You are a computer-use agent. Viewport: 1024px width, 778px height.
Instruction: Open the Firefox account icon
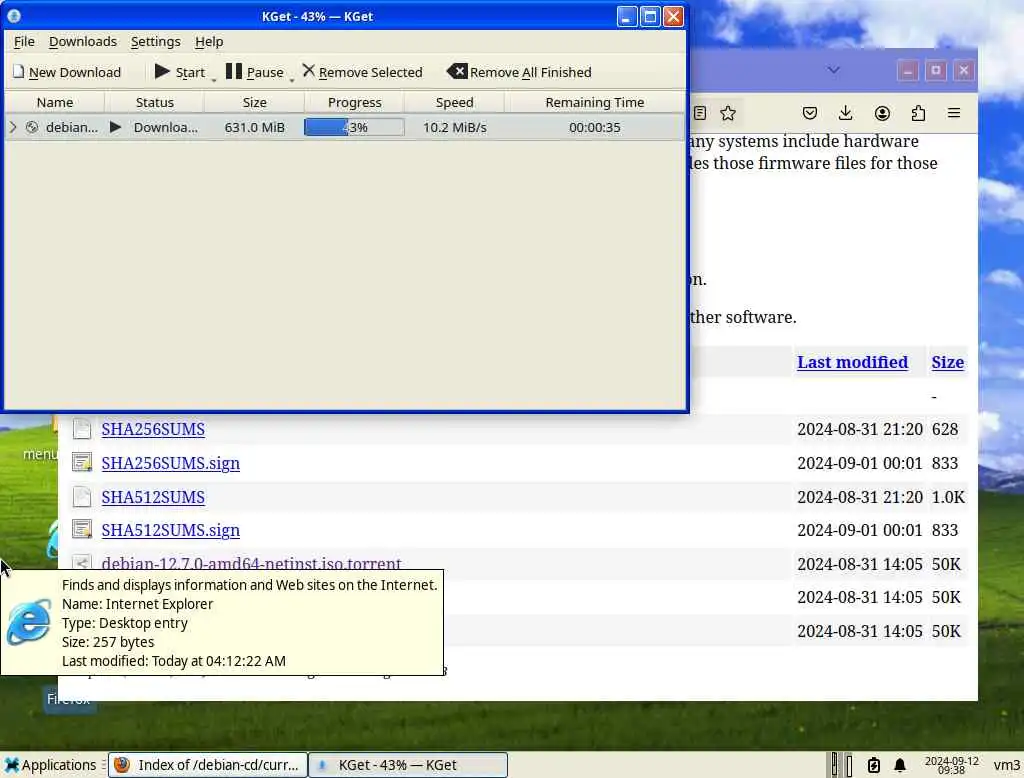(x=882, y=113)
